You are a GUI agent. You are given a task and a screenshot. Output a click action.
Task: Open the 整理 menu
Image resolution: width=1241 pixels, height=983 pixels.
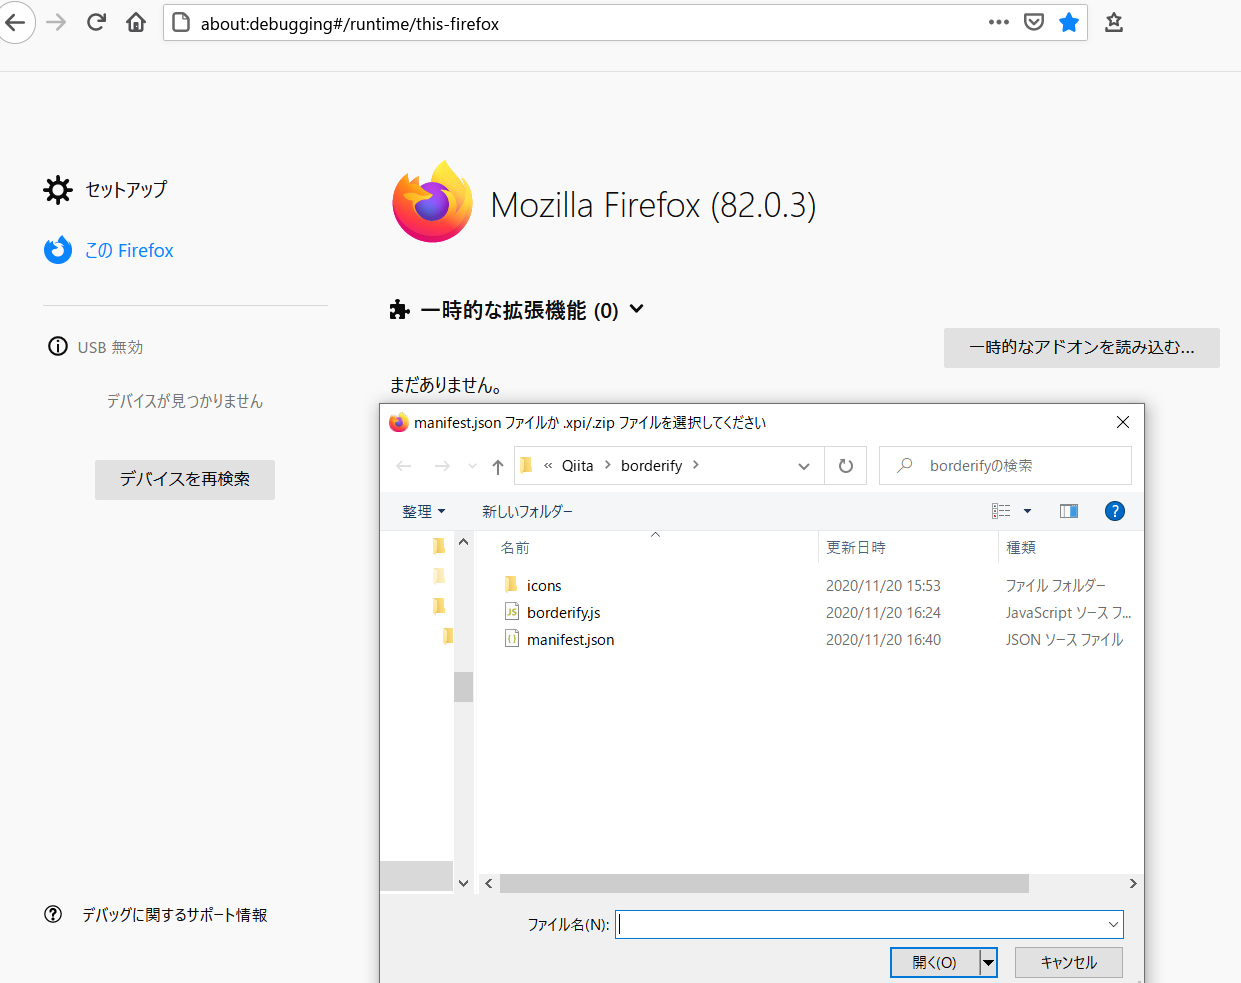click(x=424, y=511)
